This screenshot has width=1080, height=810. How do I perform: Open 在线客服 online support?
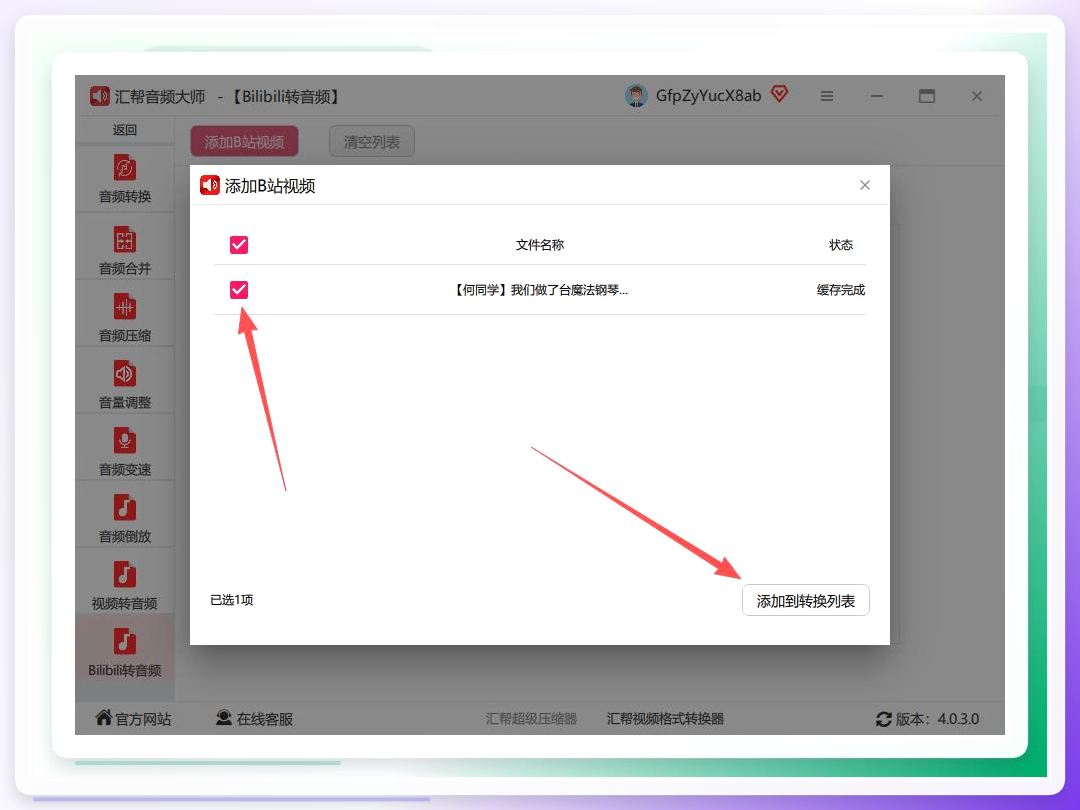pyautogui.click(x=255, y=718)
